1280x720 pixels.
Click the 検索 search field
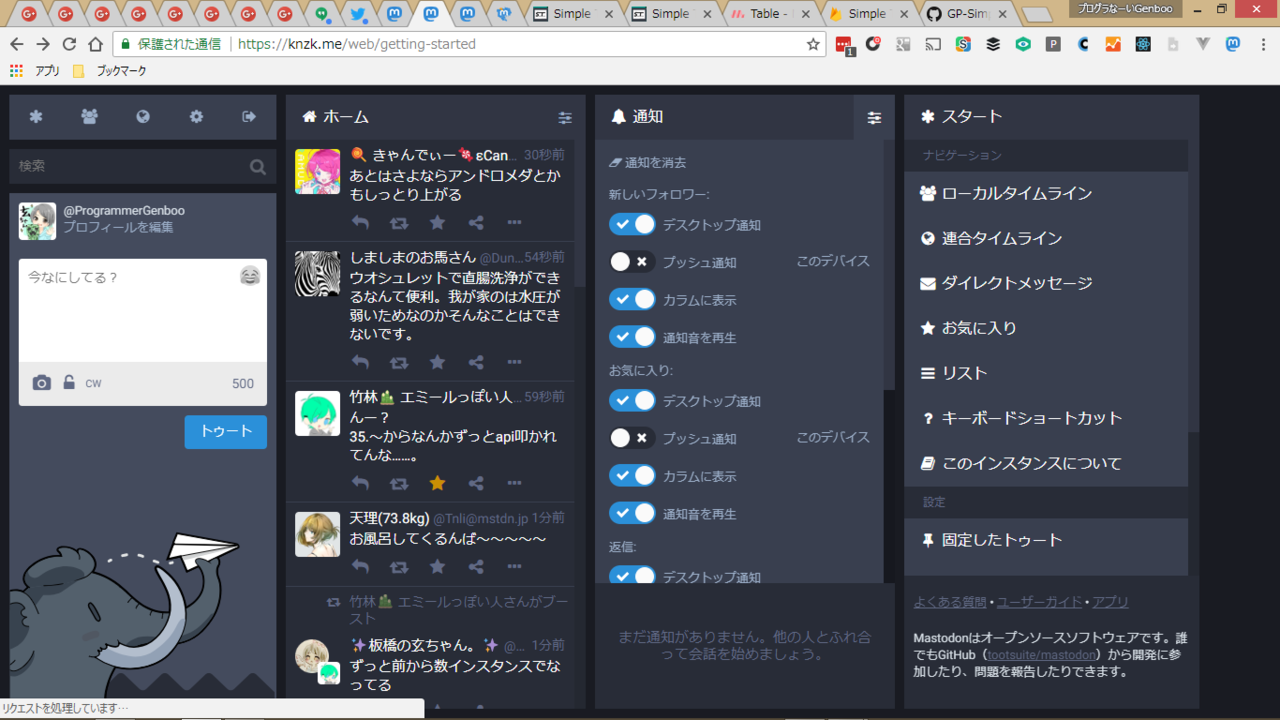130,166
